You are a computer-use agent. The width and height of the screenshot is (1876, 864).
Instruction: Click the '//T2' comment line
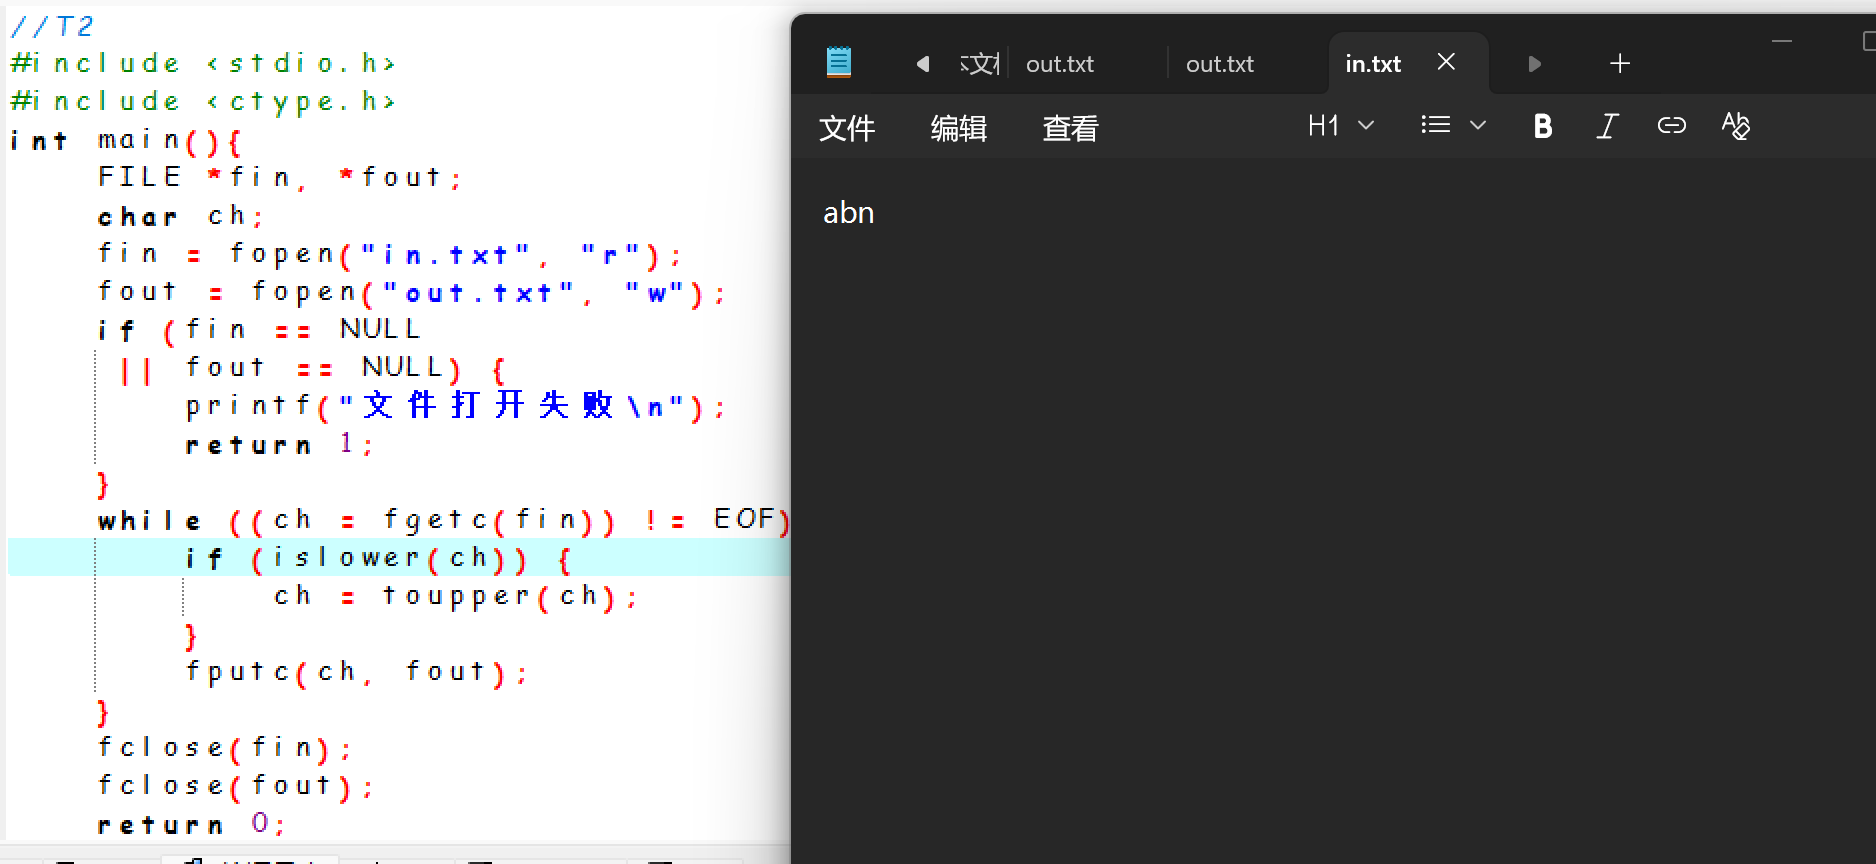point(52,25)
